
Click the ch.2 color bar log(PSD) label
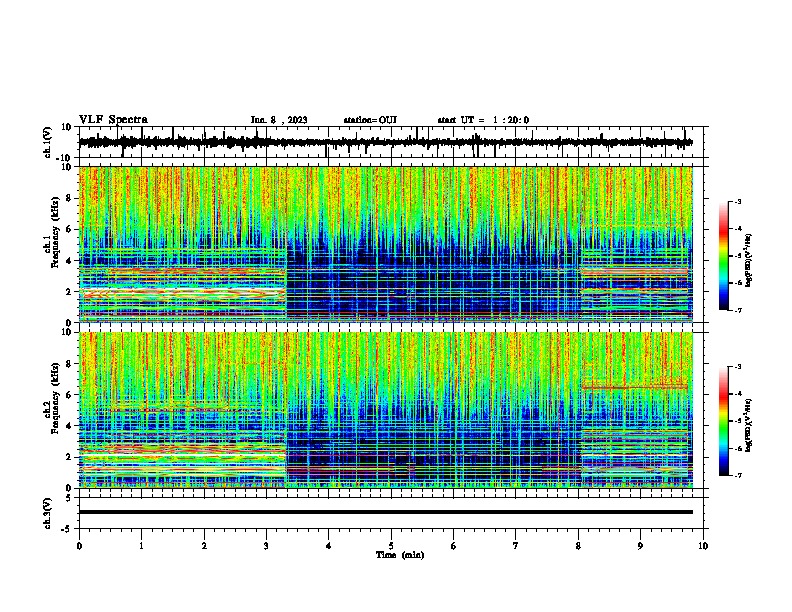pos(749,426)
